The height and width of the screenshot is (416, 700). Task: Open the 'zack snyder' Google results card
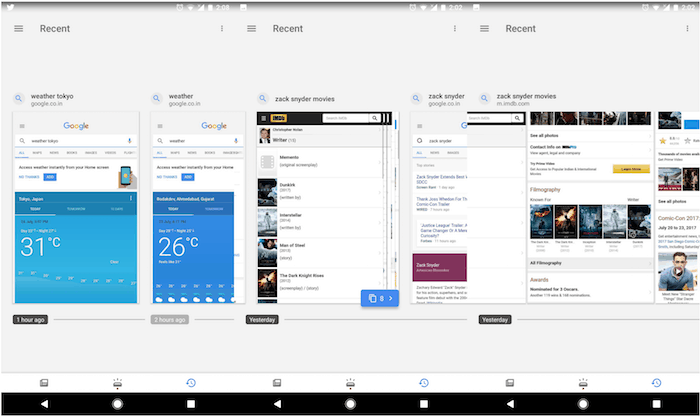click(x=439, y=208)
